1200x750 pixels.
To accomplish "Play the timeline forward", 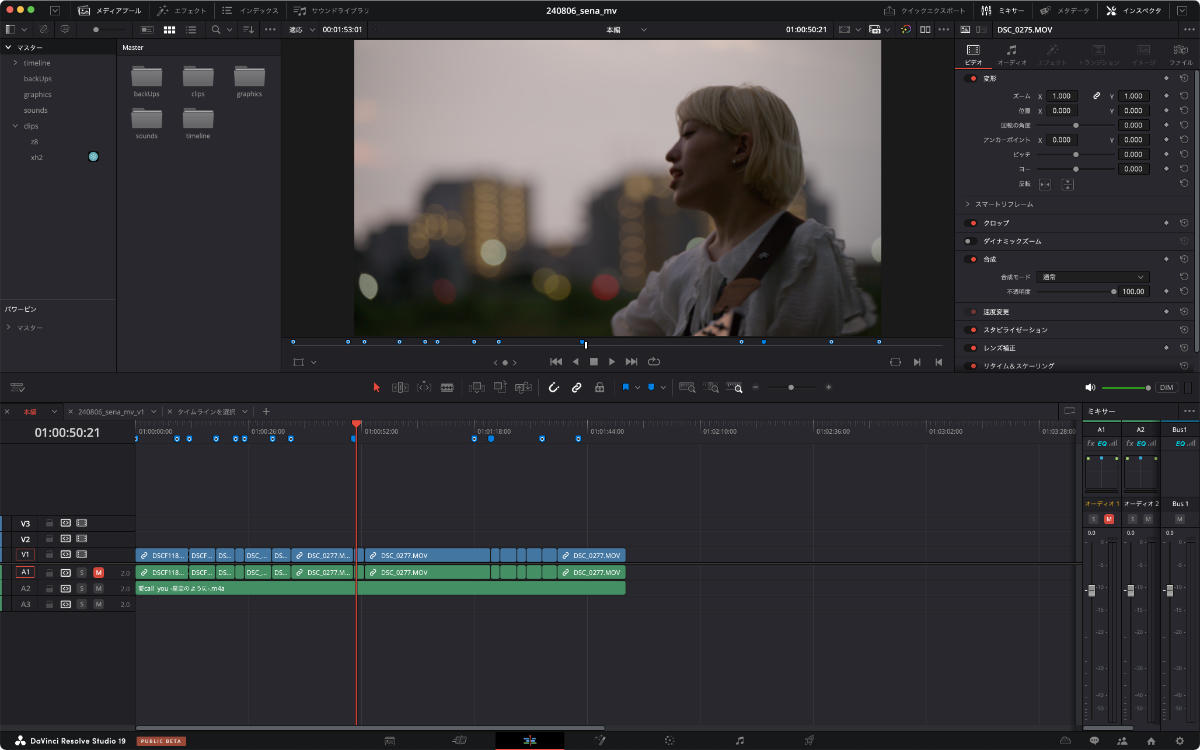I will coord(612,361).
